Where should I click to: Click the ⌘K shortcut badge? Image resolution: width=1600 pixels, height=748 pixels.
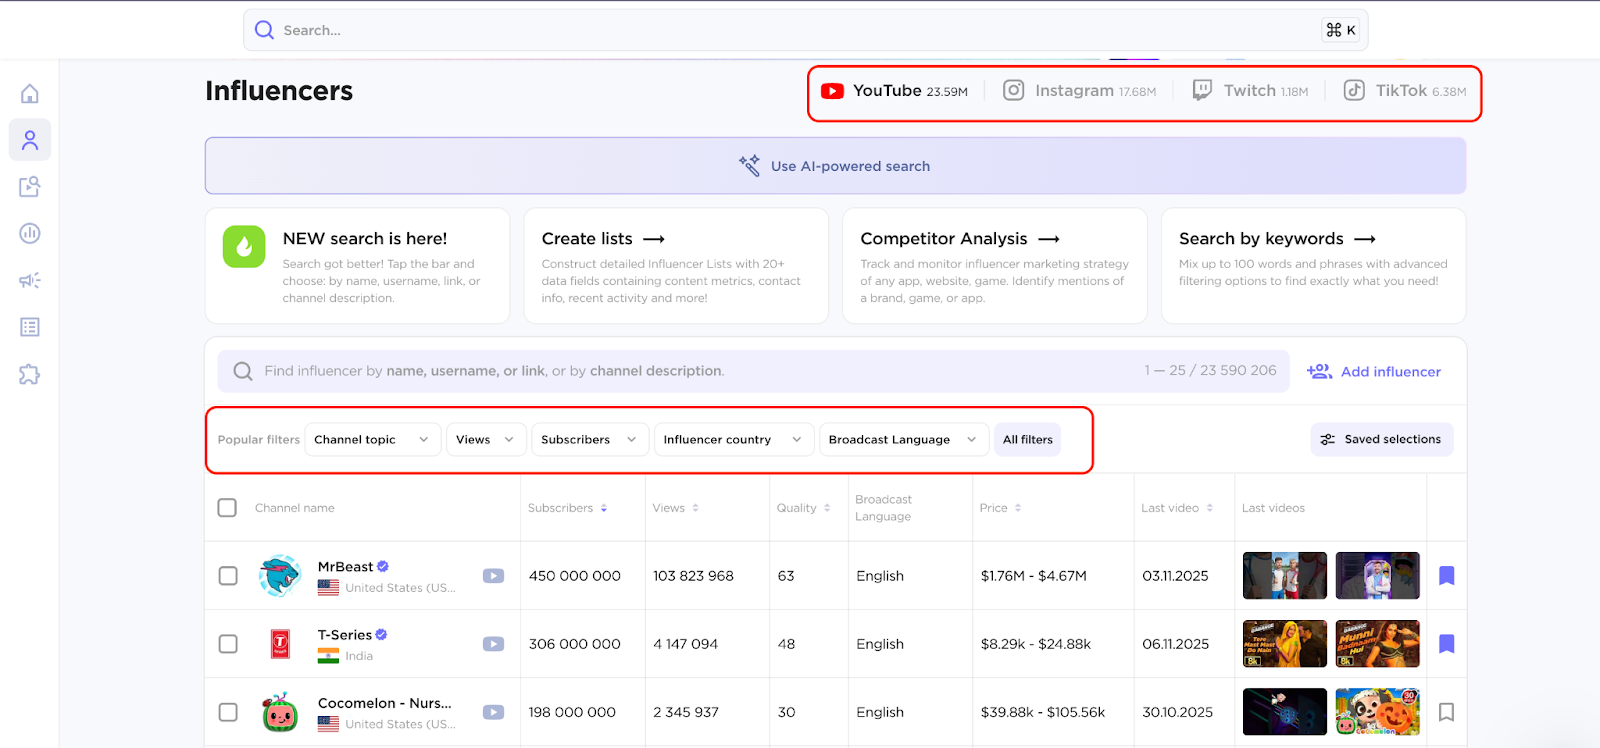click(x=1341, y=30)
